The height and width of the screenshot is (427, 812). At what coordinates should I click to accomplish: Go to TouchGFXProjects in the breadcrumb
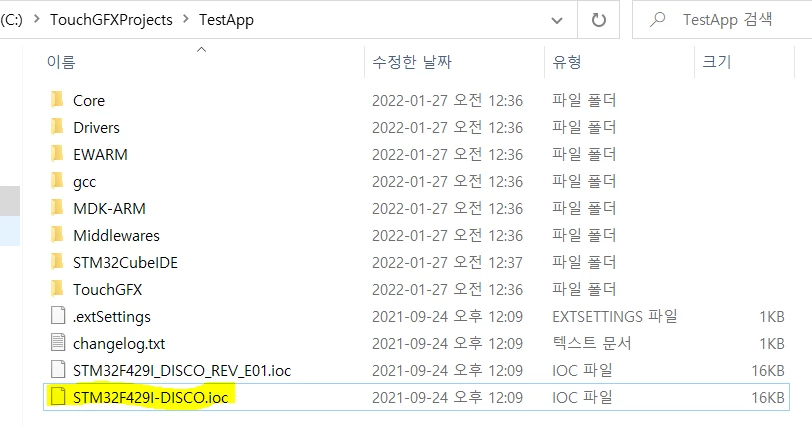tap(111, 20)
